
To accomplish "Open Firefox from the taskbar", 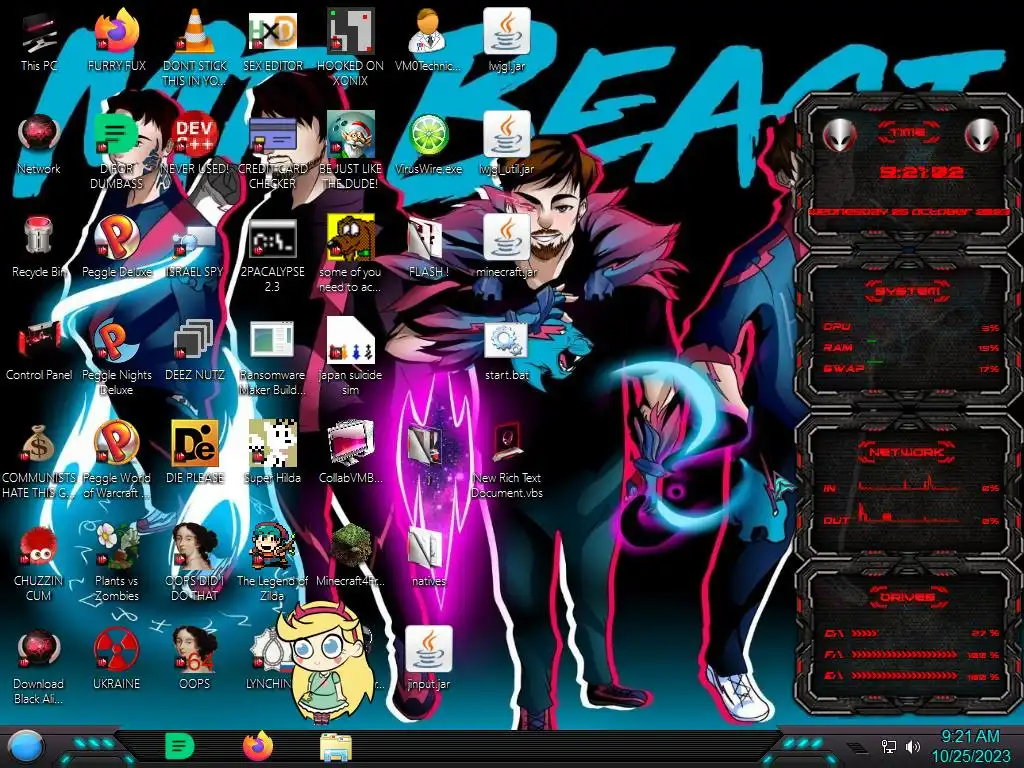I will point(258,746).
